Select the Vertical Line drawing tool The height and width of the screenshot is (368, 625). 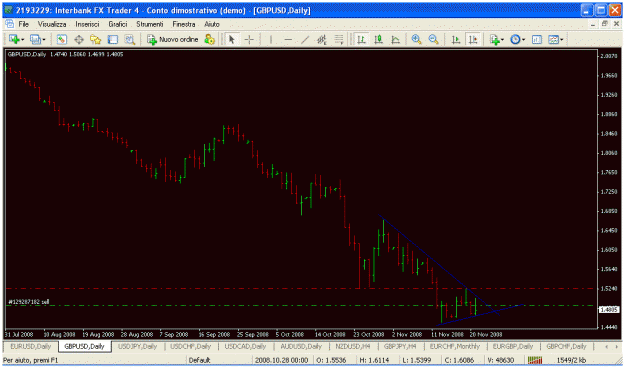[x=271, y=39]
